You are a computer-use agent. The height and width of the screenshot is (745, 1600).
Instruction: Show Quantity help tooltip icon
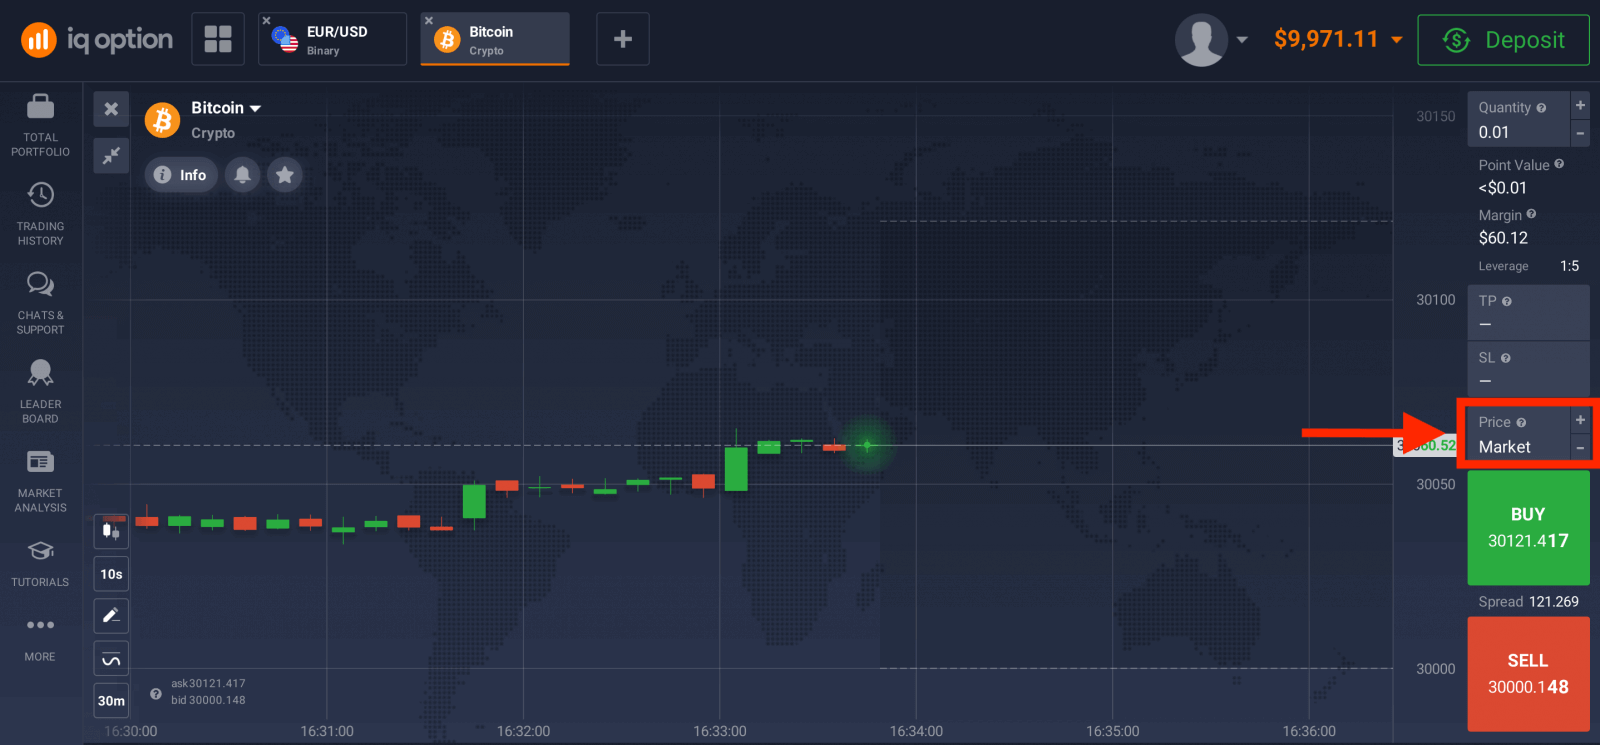tap(1541, 108)
